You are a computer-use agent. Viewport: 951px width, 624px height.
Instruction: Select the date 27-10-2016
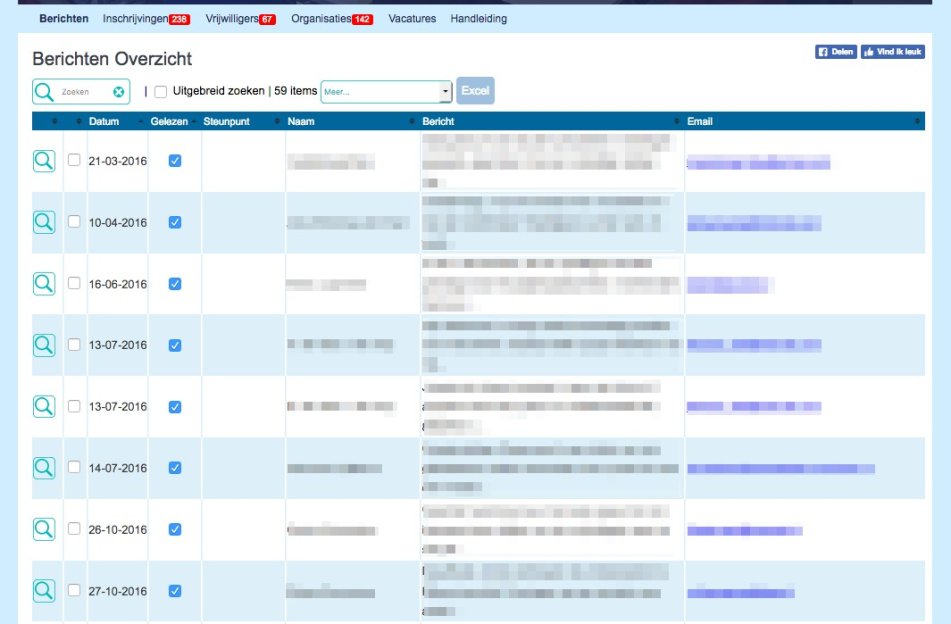tap(118, 591)
